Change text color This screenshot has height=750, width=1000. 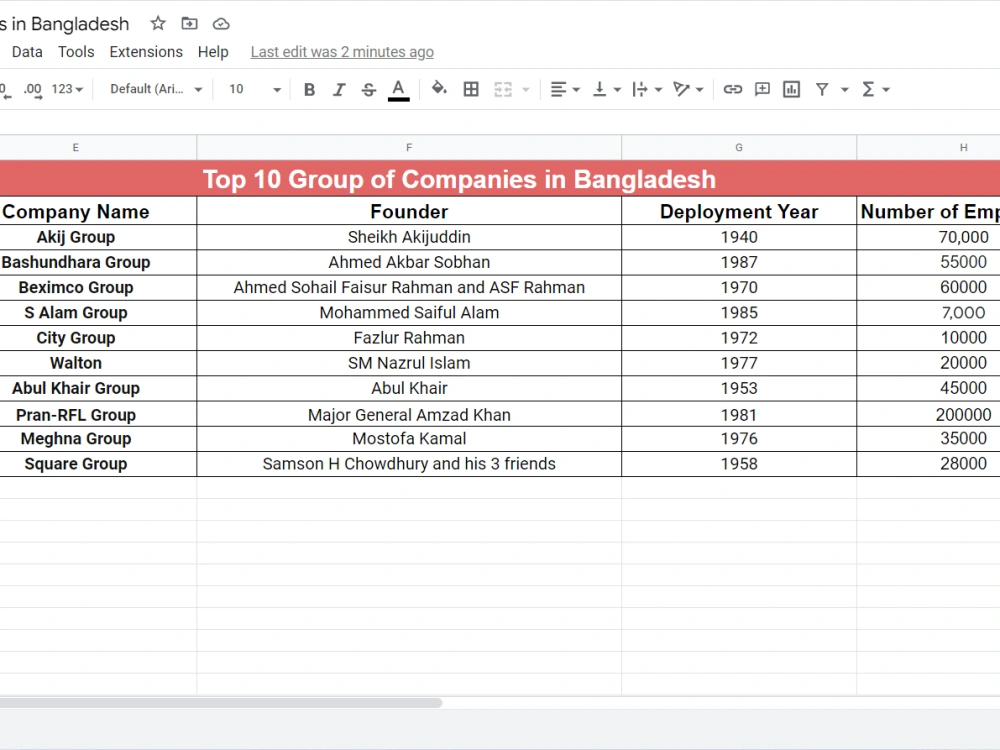399,89
